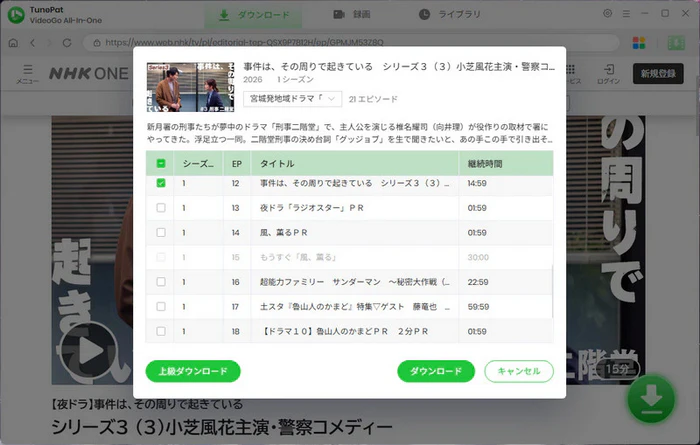This screenshot has width=700, height=445.
Task: Click the episode thumbnail in the dialog
Action: pyautogui.click(x=191, y=87)
